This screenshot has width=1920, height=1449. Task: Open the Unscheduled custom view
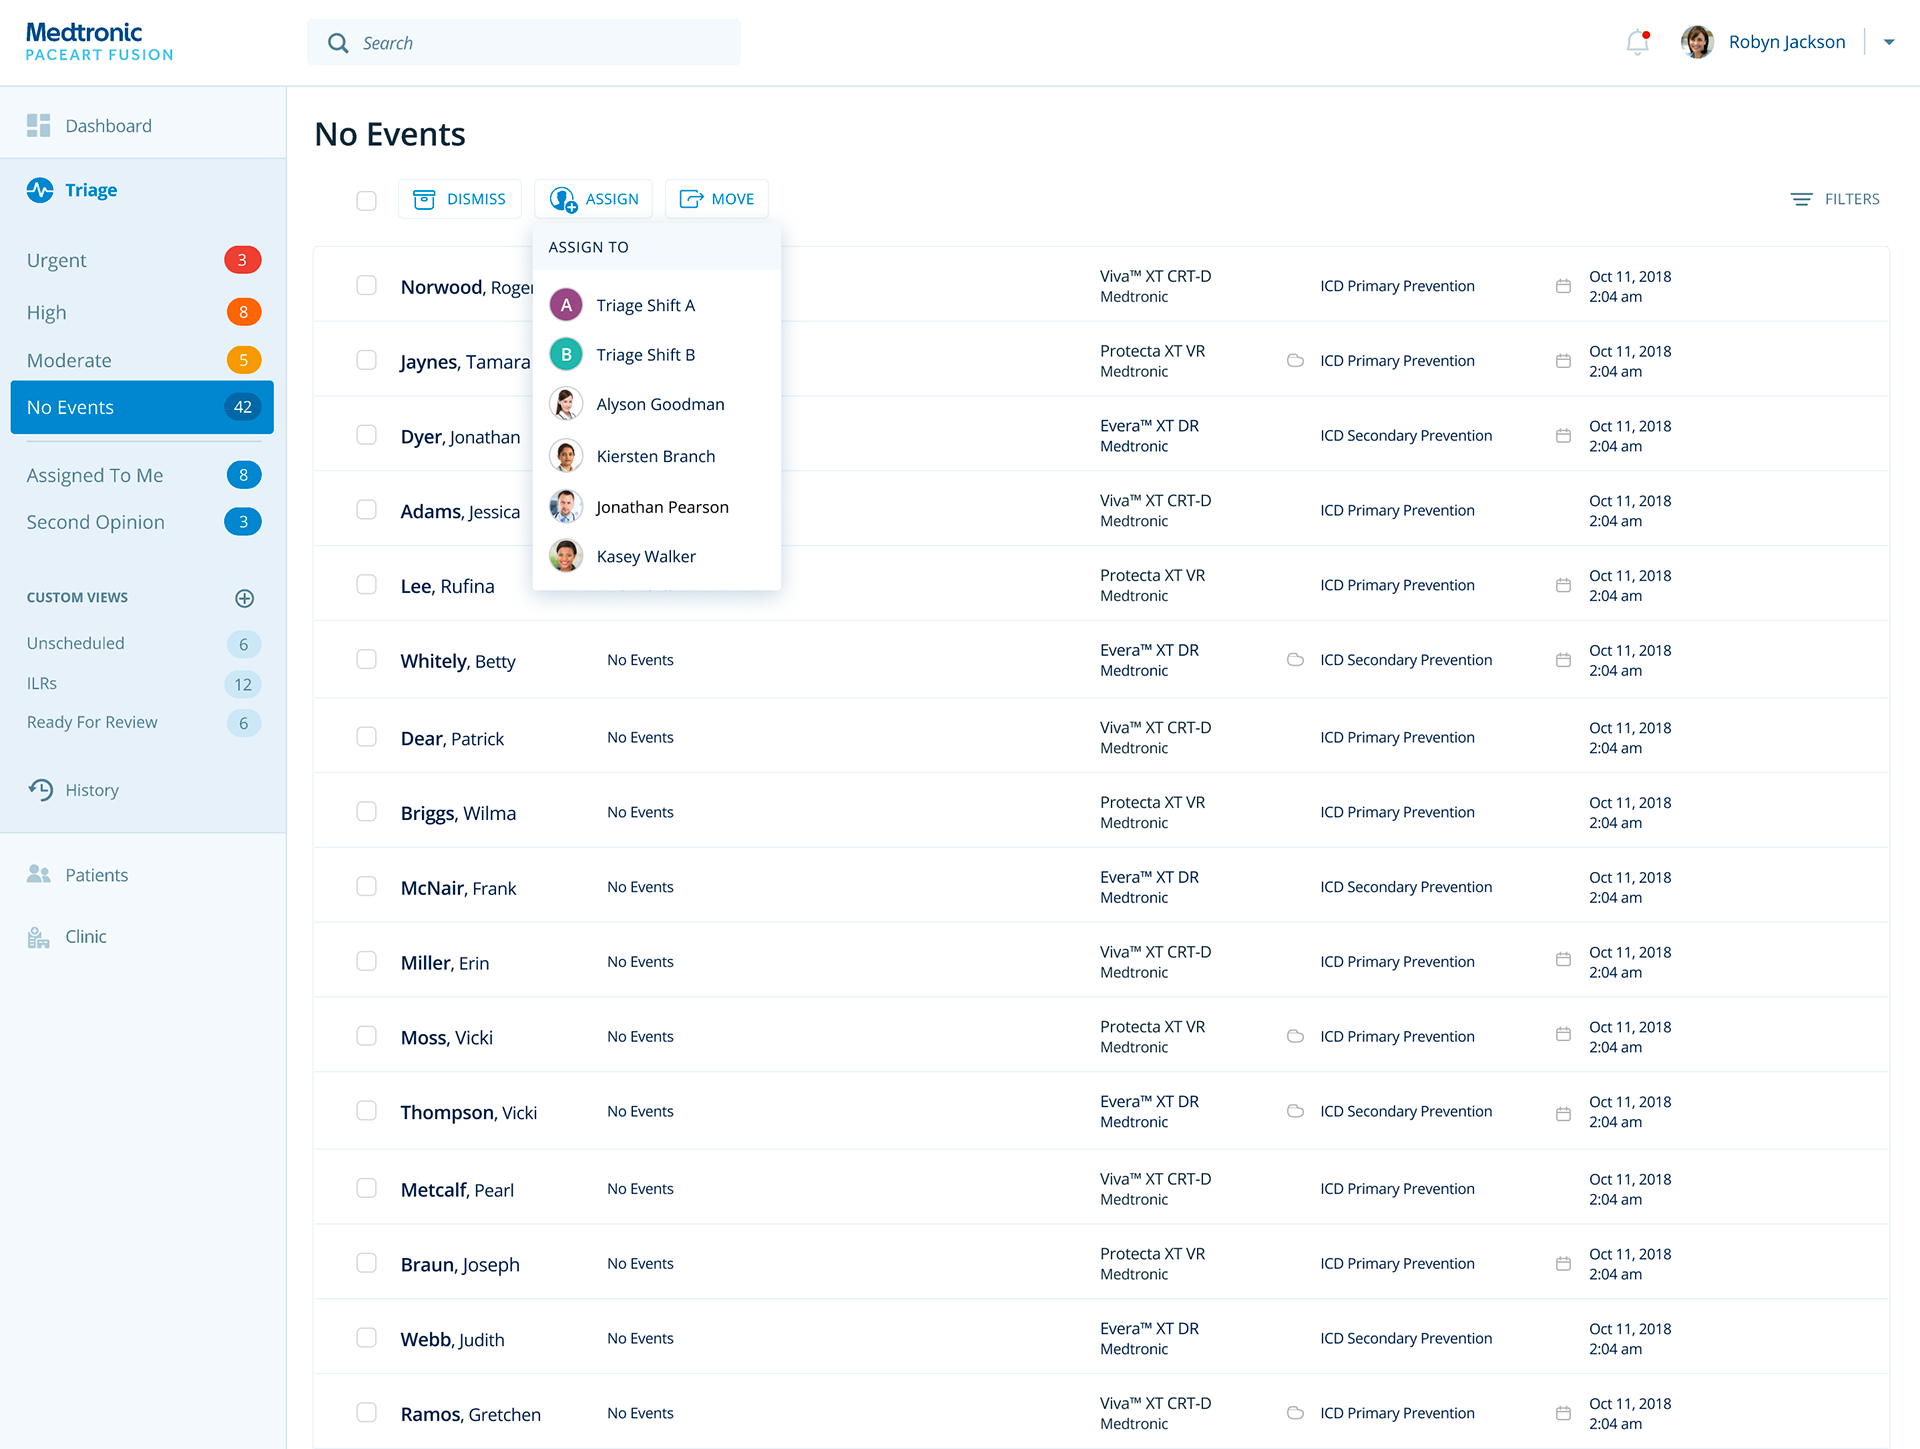coord(142,643)
